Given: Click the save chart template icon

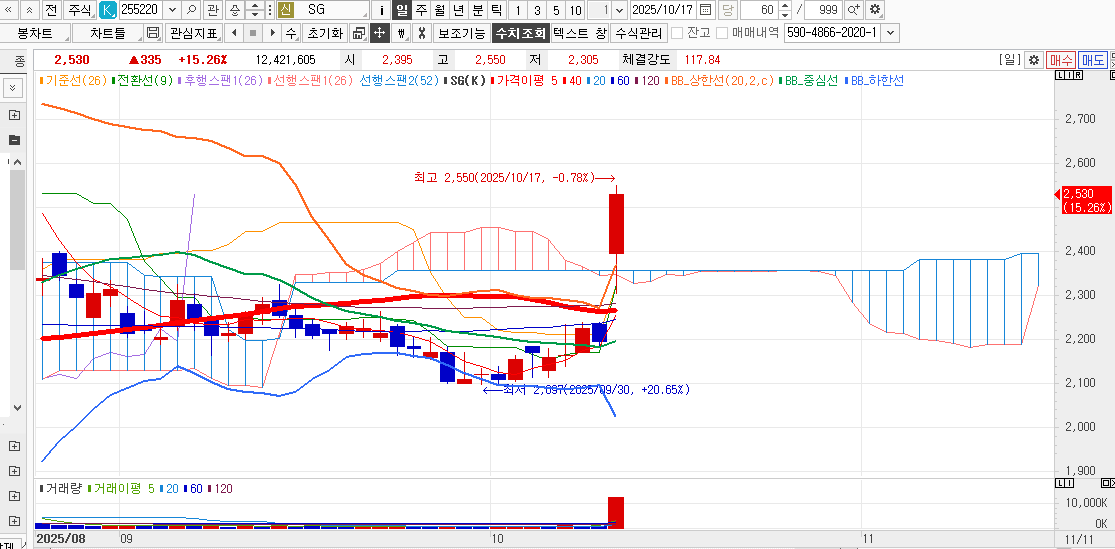Looking at the screenshot, I should pos(153,33).
